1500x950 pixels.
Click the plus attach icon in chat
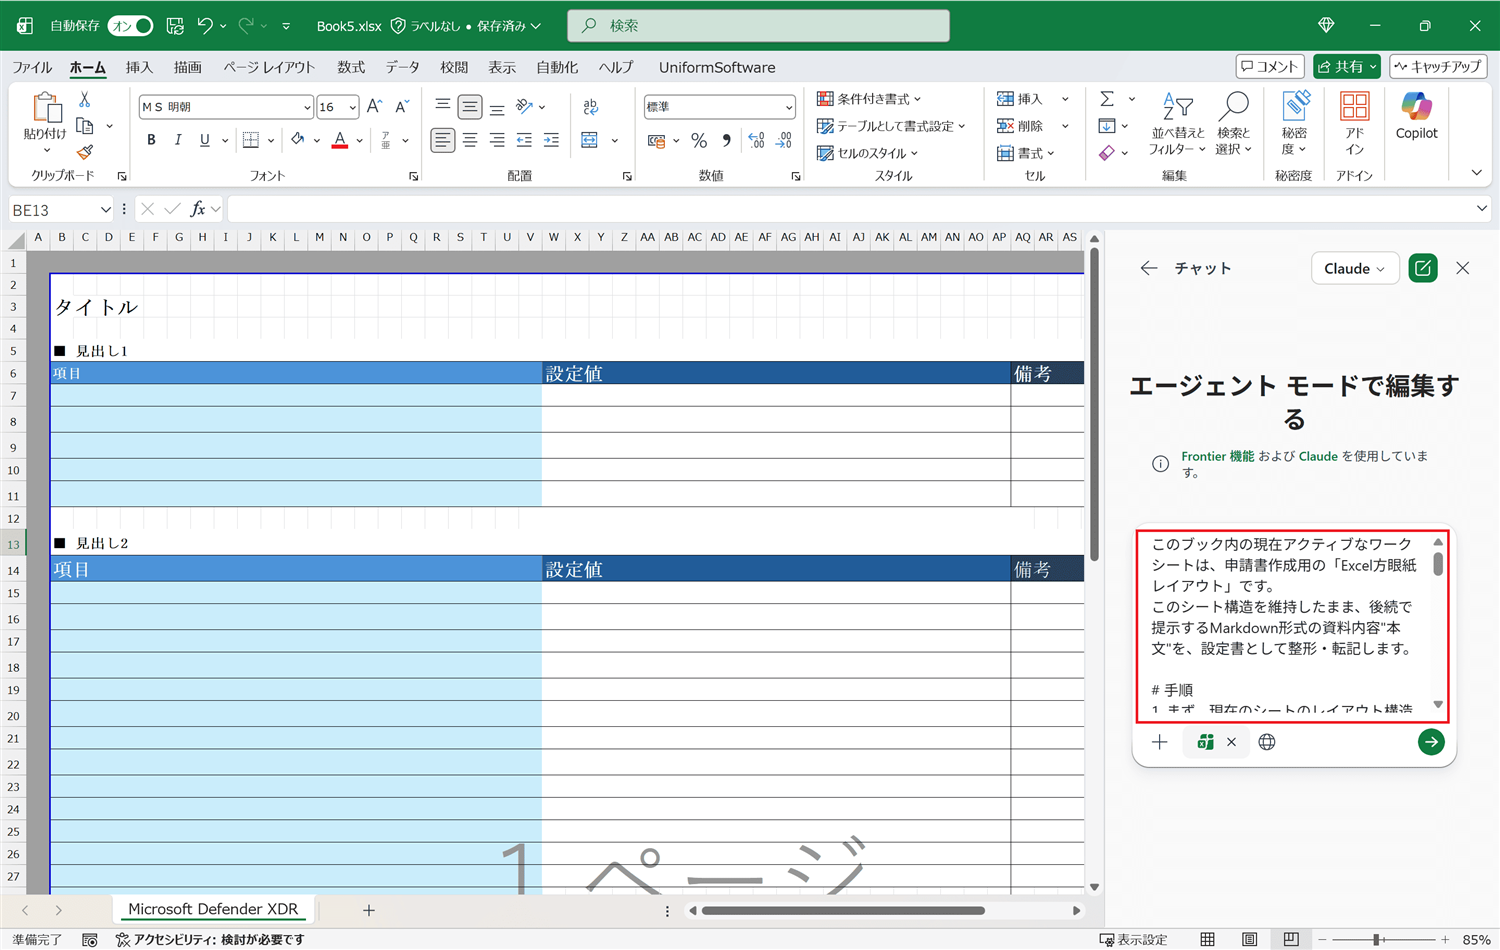point(1160,742)
